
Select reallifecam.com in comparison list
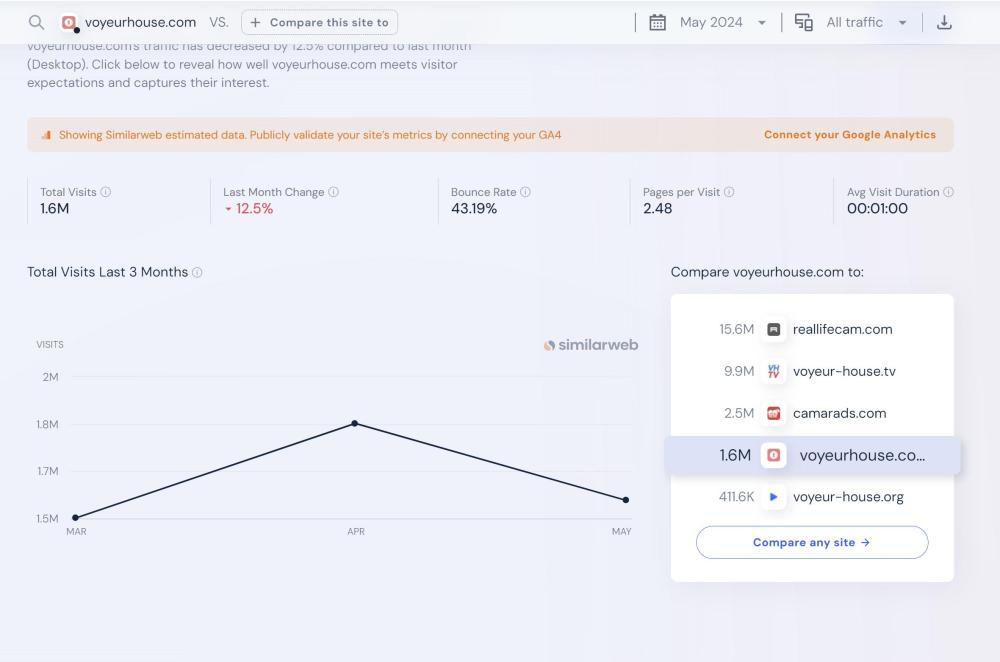pos(841,329)
